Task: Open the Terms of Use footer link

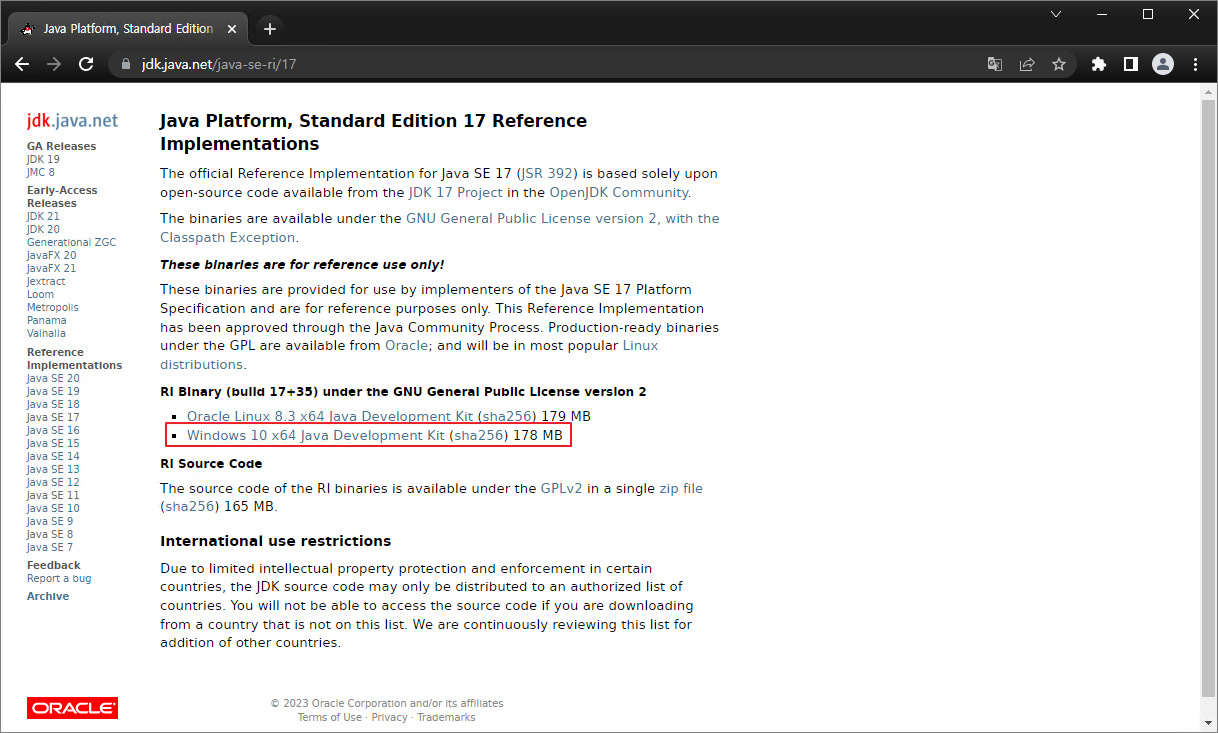Action: (x=330, y=717)
